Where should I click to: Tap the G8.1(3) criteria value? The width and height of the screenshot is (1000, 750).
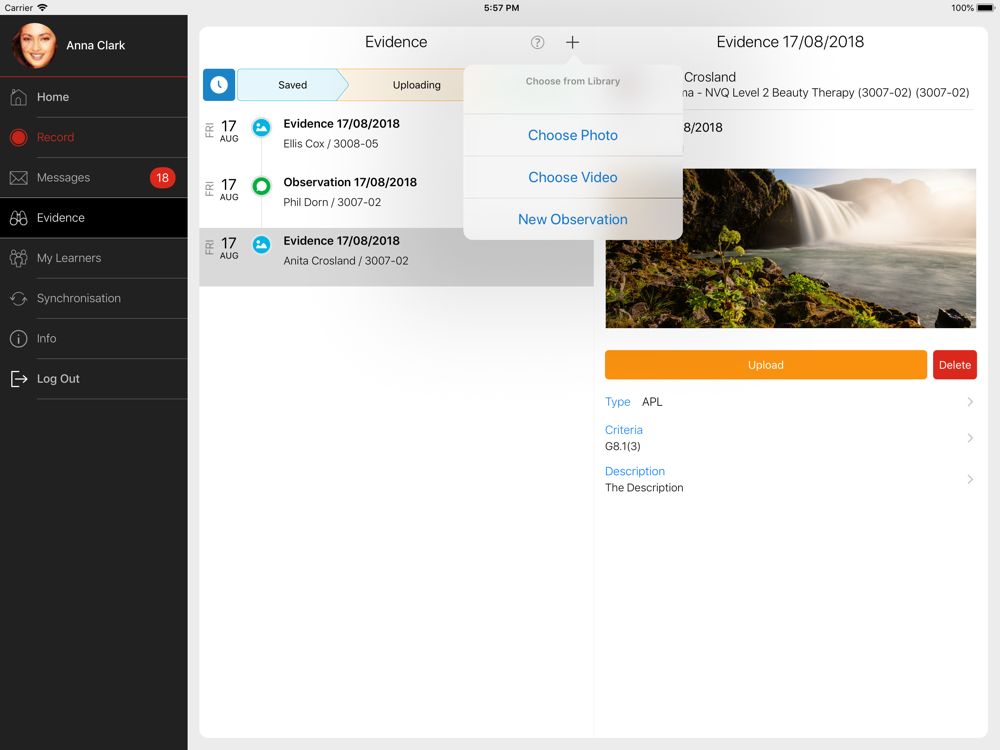622,446
